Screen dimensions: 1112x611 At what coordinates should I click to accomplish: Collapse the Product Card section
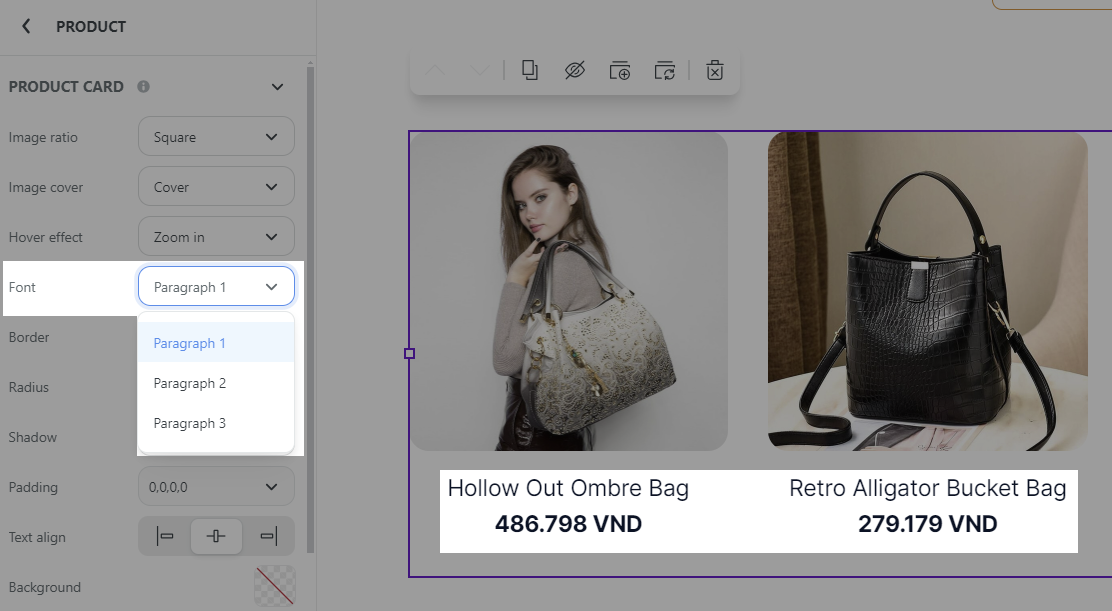278,87
